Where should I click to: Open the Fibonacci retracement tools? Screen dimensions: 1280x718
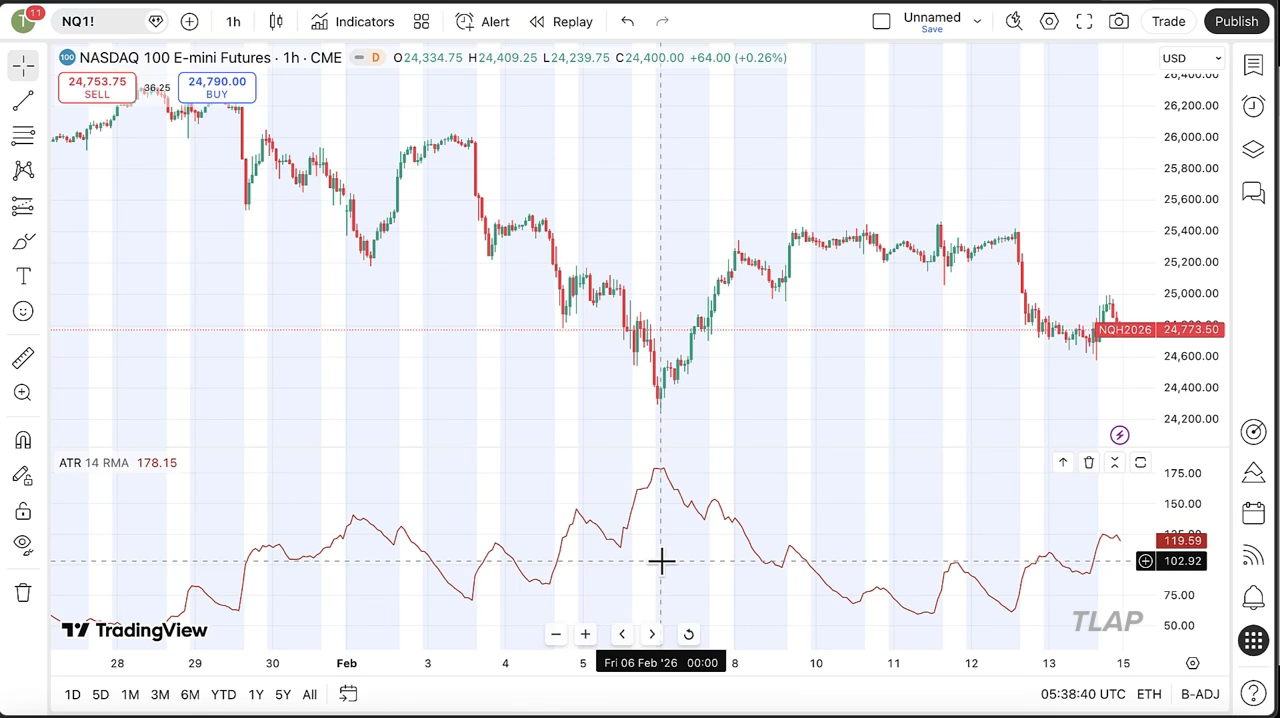pos(23,136)
